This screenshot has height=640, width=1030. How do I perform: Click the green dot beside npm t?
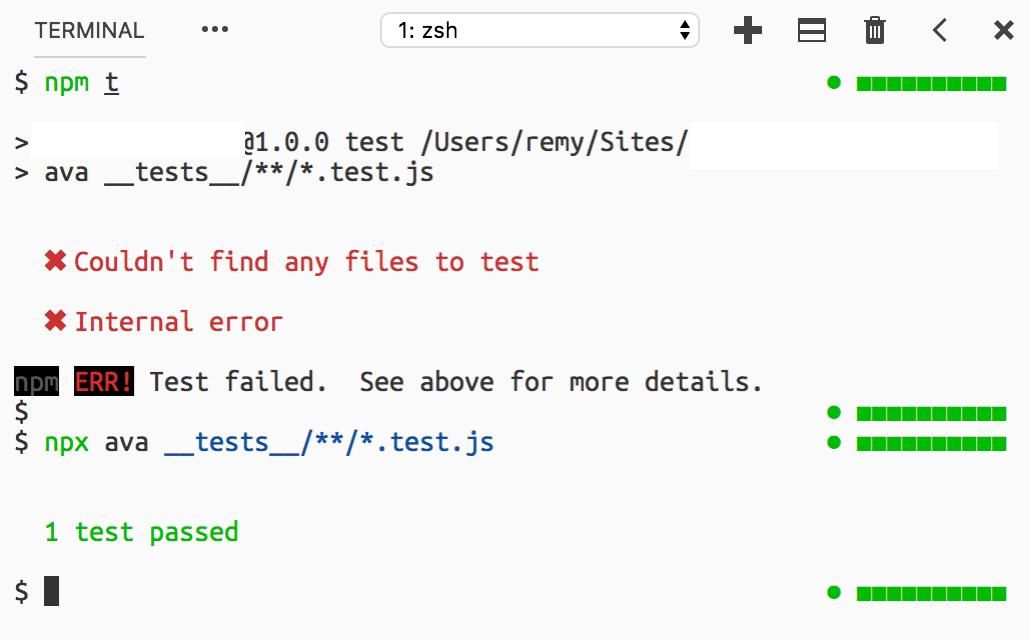coord(834,83)
